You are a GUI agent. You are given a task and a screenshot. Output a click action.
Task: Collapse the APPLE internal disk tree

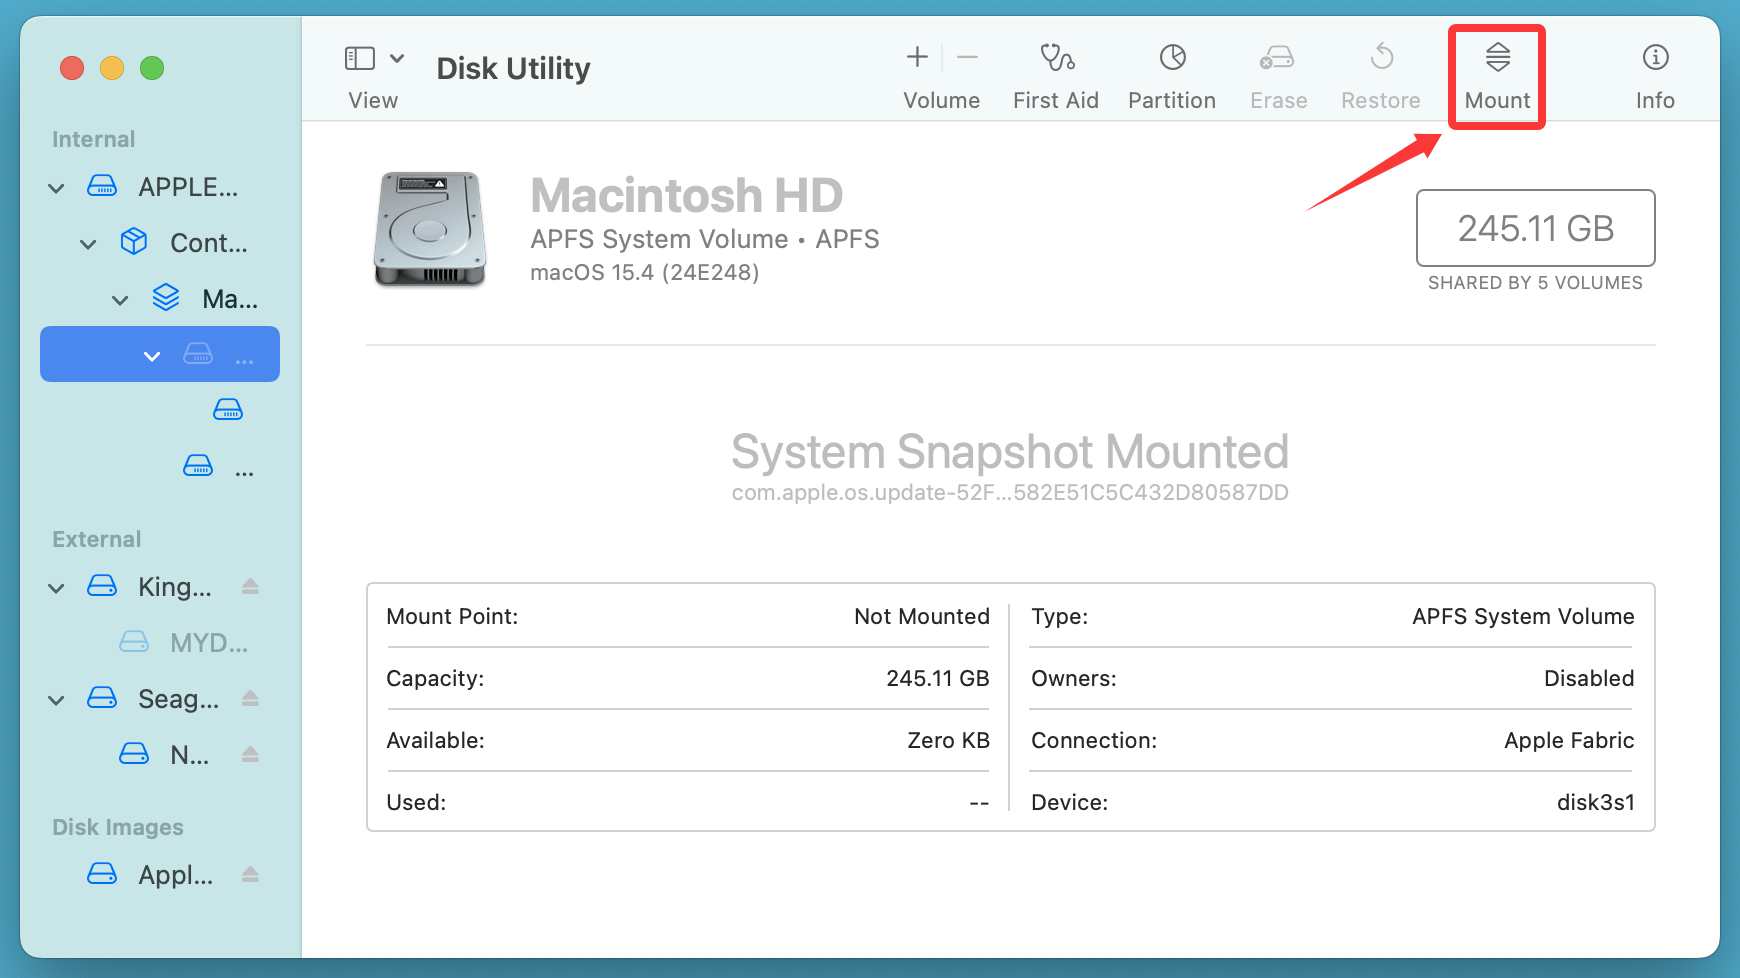(56, 187)
